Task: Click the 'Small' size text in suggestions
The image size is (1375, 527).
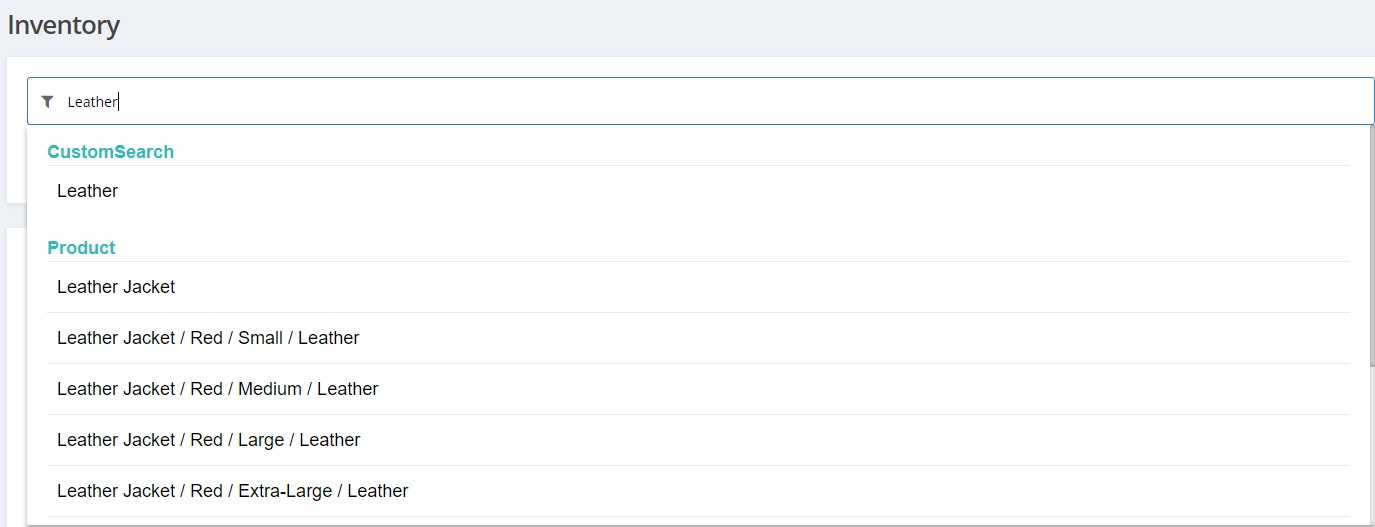Action: [x=260, y=338]
